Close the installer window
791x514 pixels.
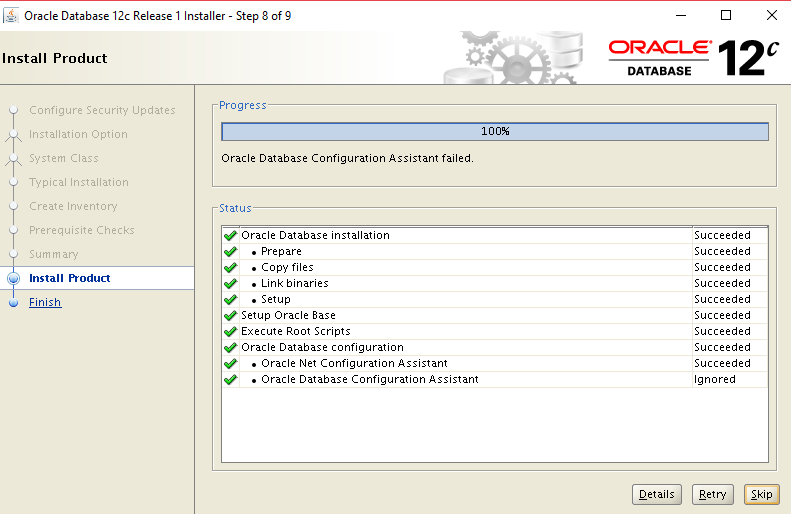tap(772, 16)
